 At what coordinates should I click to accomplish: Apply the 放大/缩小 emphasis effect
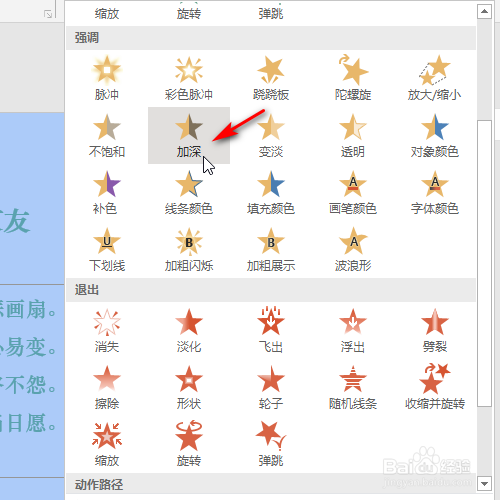click(x=435, y=79)
